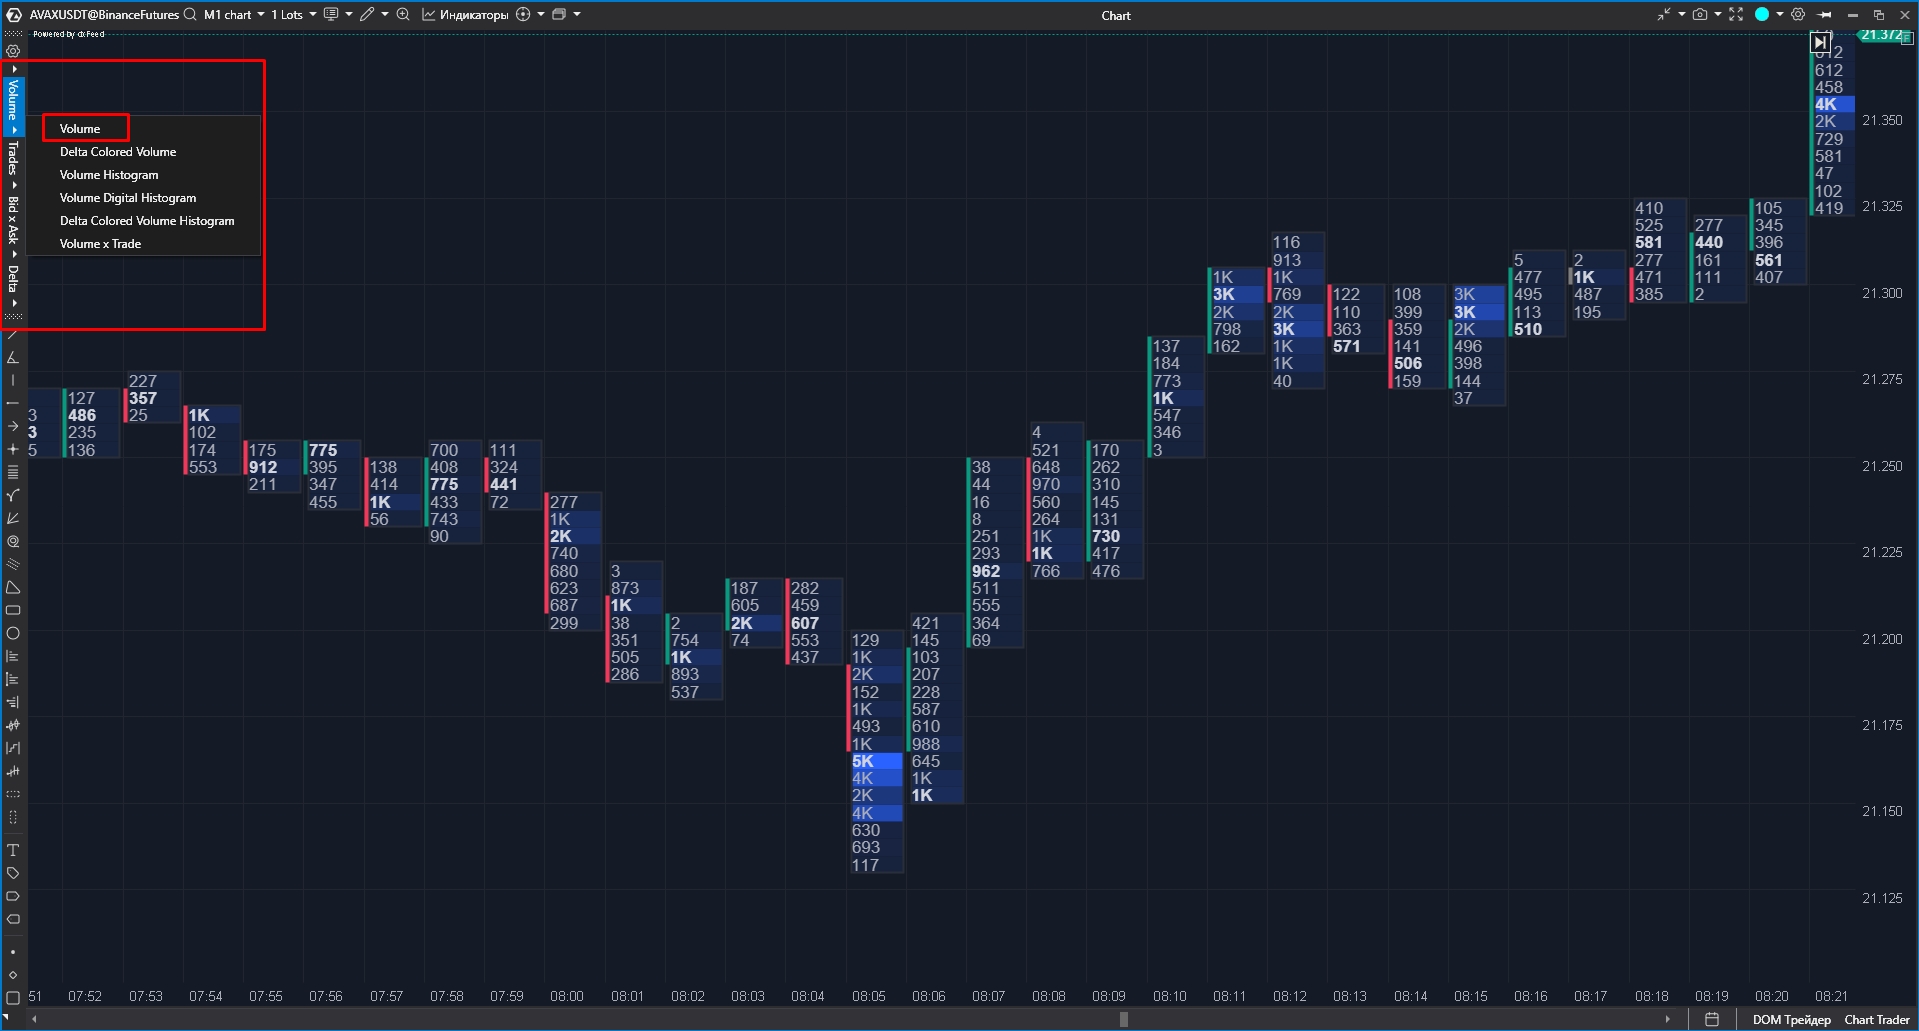Toggle the pin window icon
Image resolution: width=1919 pixels, height=1031 pixels.
click(1825, 15)
